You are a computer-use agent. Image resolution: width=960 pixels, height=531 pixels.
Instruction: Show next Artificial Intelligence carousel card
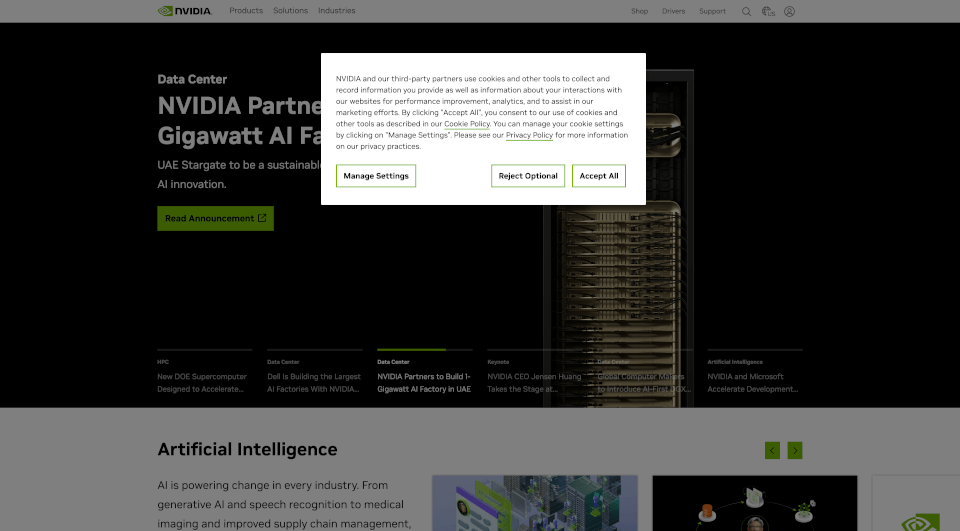click(795, 451)
